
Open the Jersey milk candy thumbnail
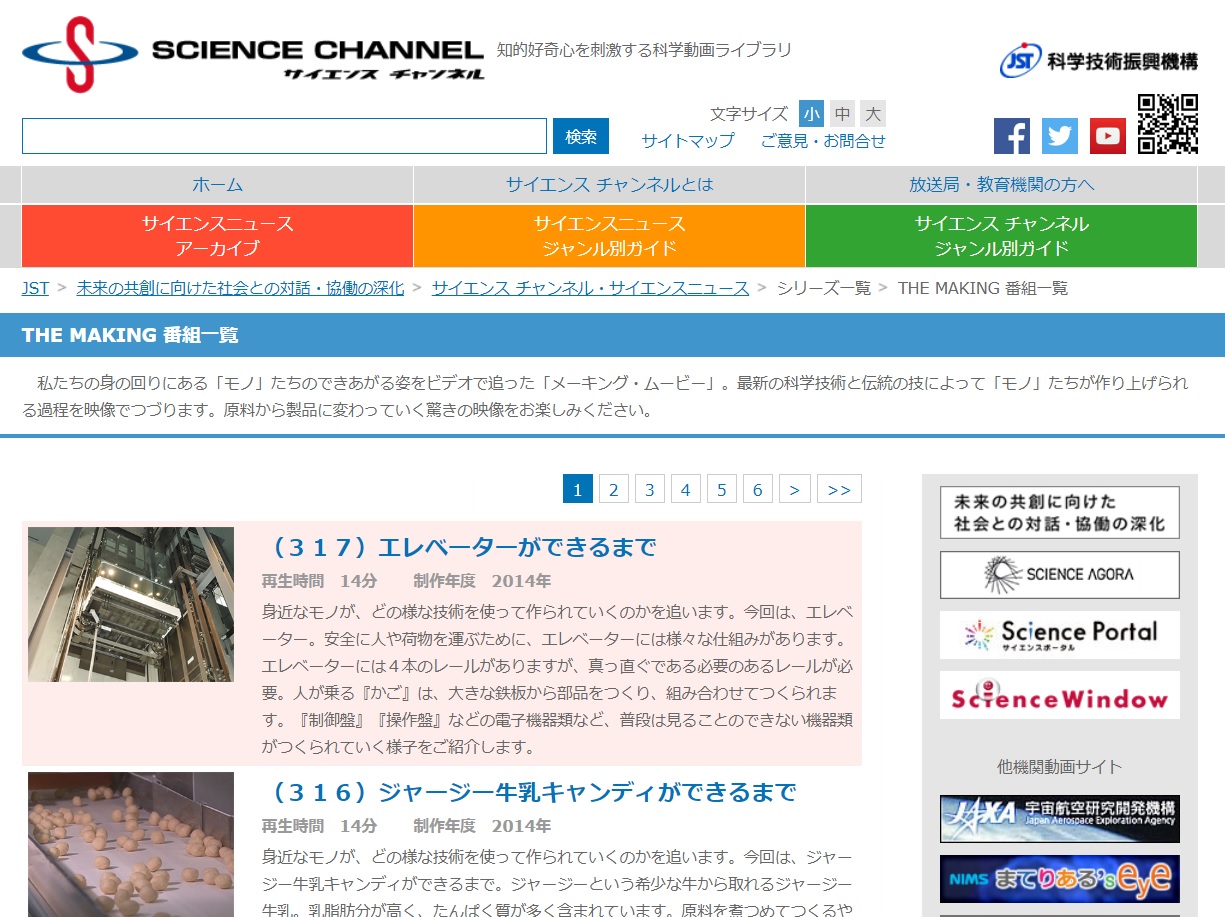click(x=131, y=845)
